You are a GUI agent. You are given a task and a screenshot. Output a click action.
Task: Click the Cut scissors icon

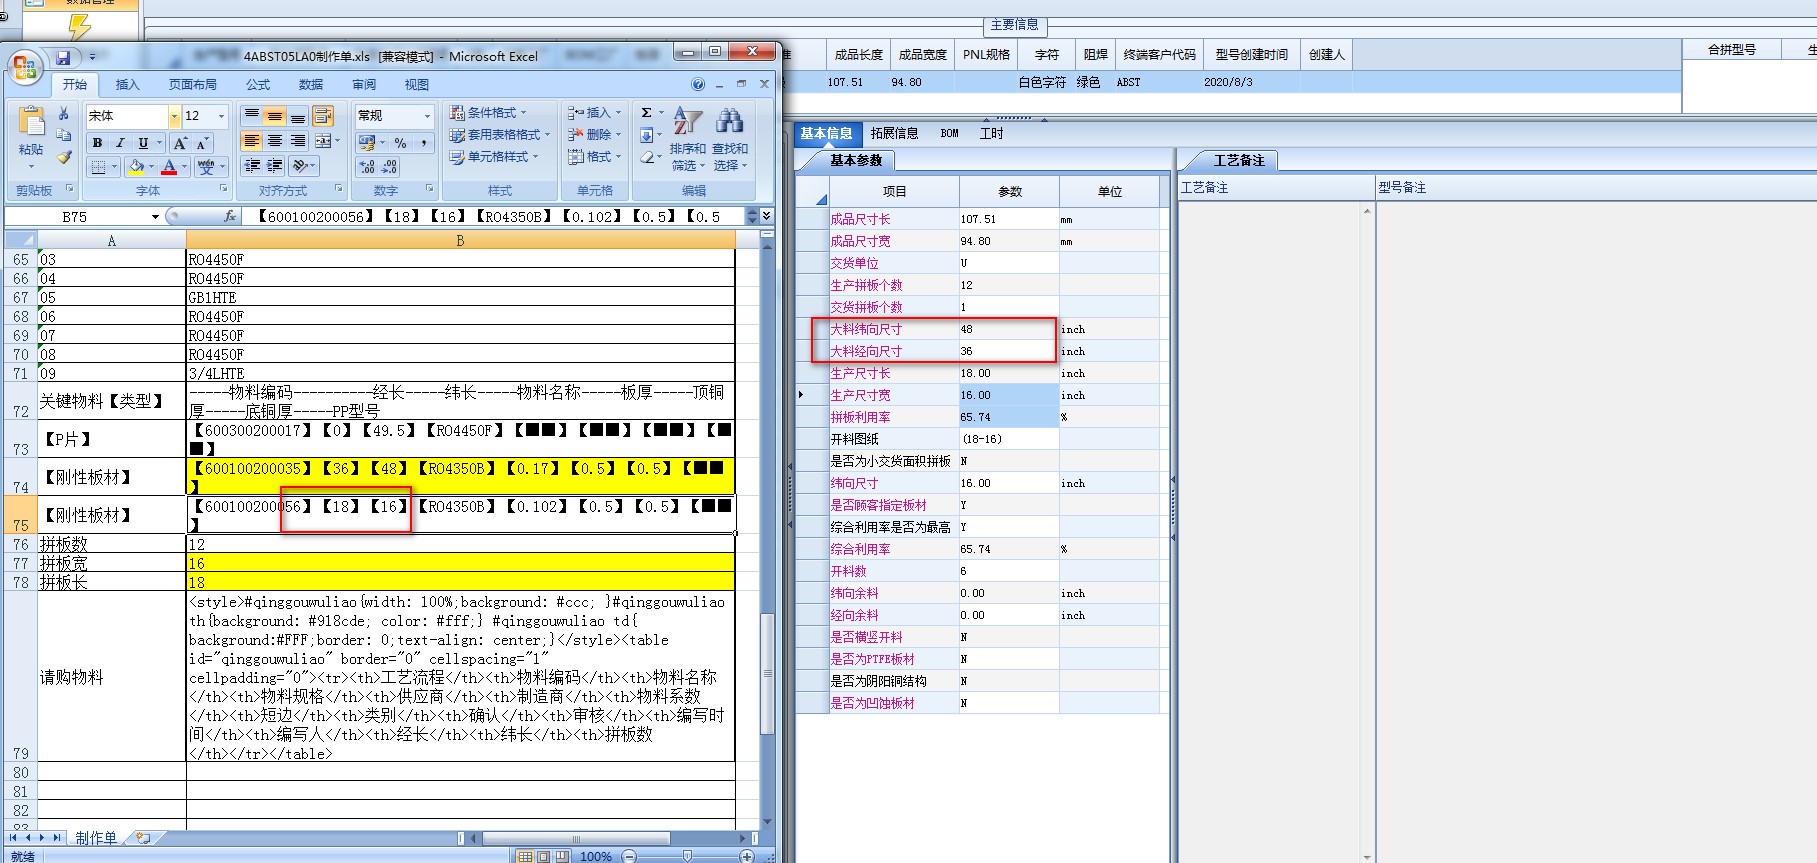(x=63, y=114)
